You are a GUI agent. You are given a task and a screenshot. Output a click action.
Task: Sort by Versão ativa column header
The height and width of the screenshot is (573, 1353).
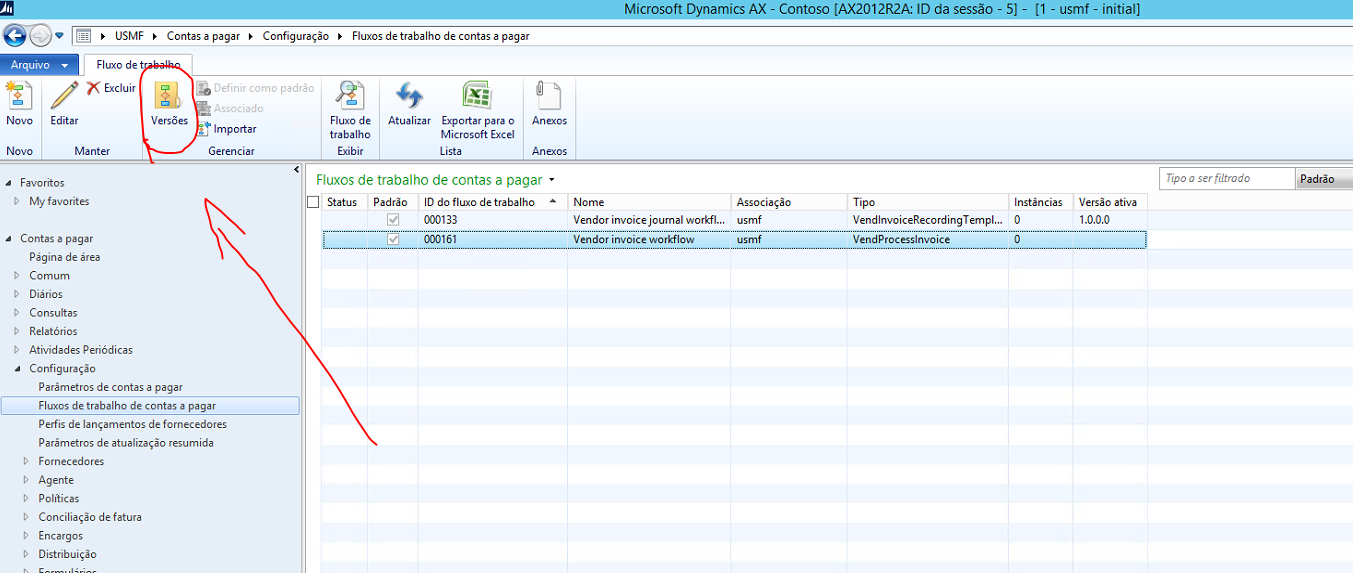pos(1110,202)
